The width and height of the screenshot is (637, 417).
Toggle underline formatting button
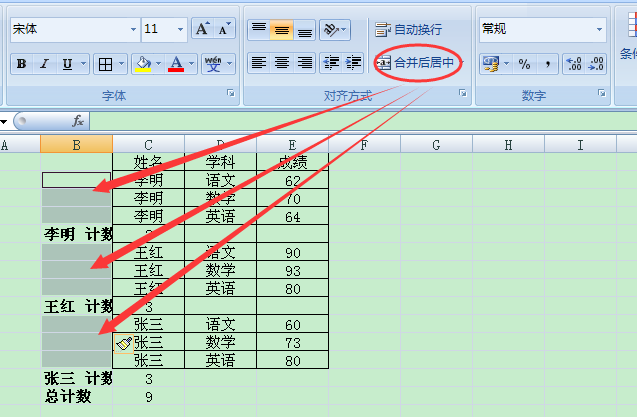coord(67,64)
